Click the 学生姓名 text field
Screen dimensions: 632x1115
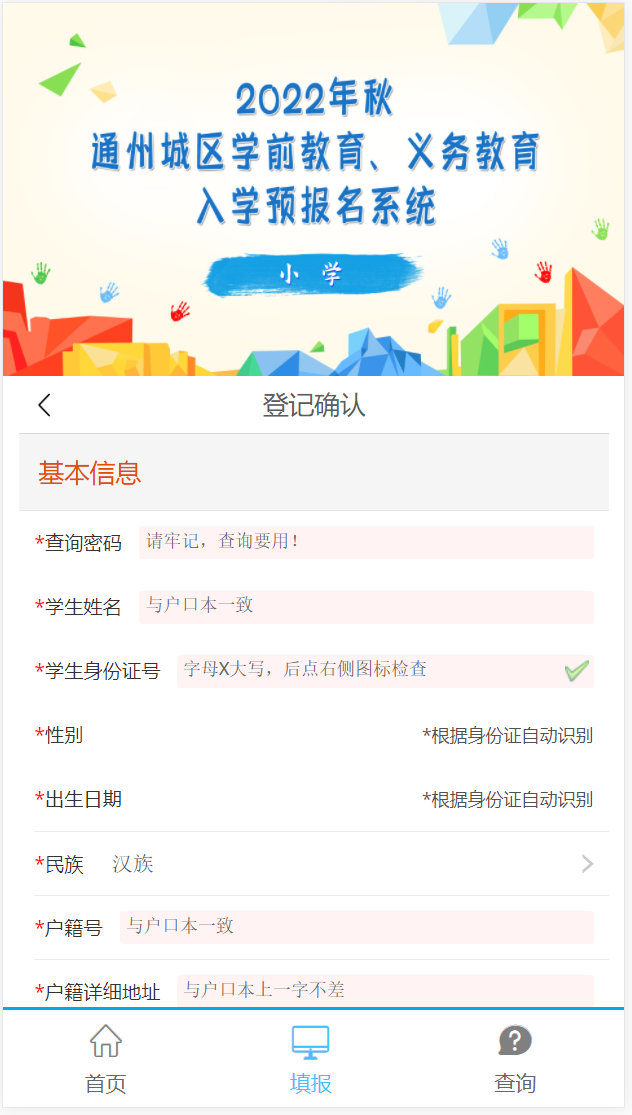point(365,607)
